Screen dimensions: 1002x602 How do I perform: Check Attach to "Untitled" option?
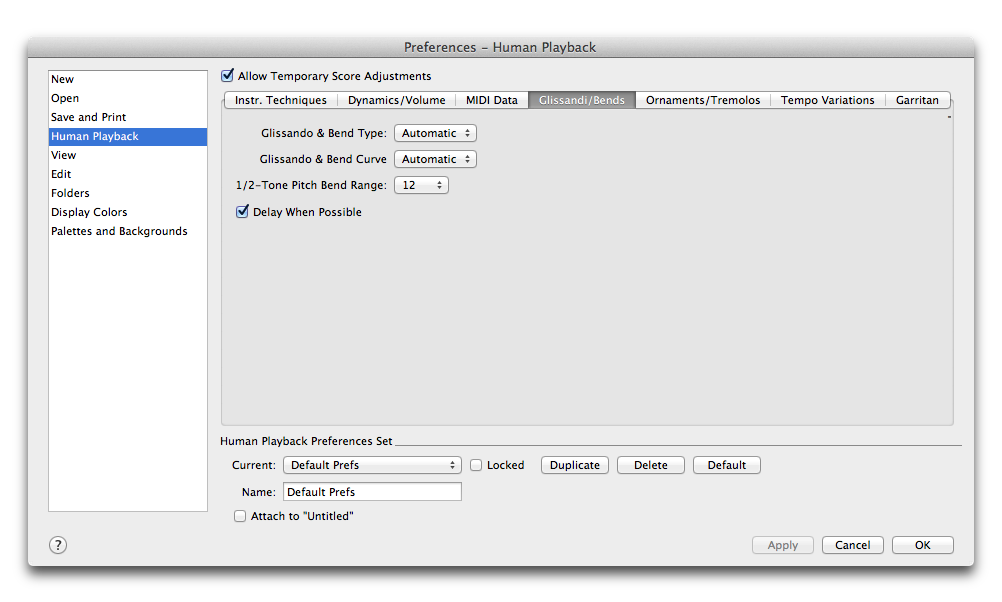240,516
